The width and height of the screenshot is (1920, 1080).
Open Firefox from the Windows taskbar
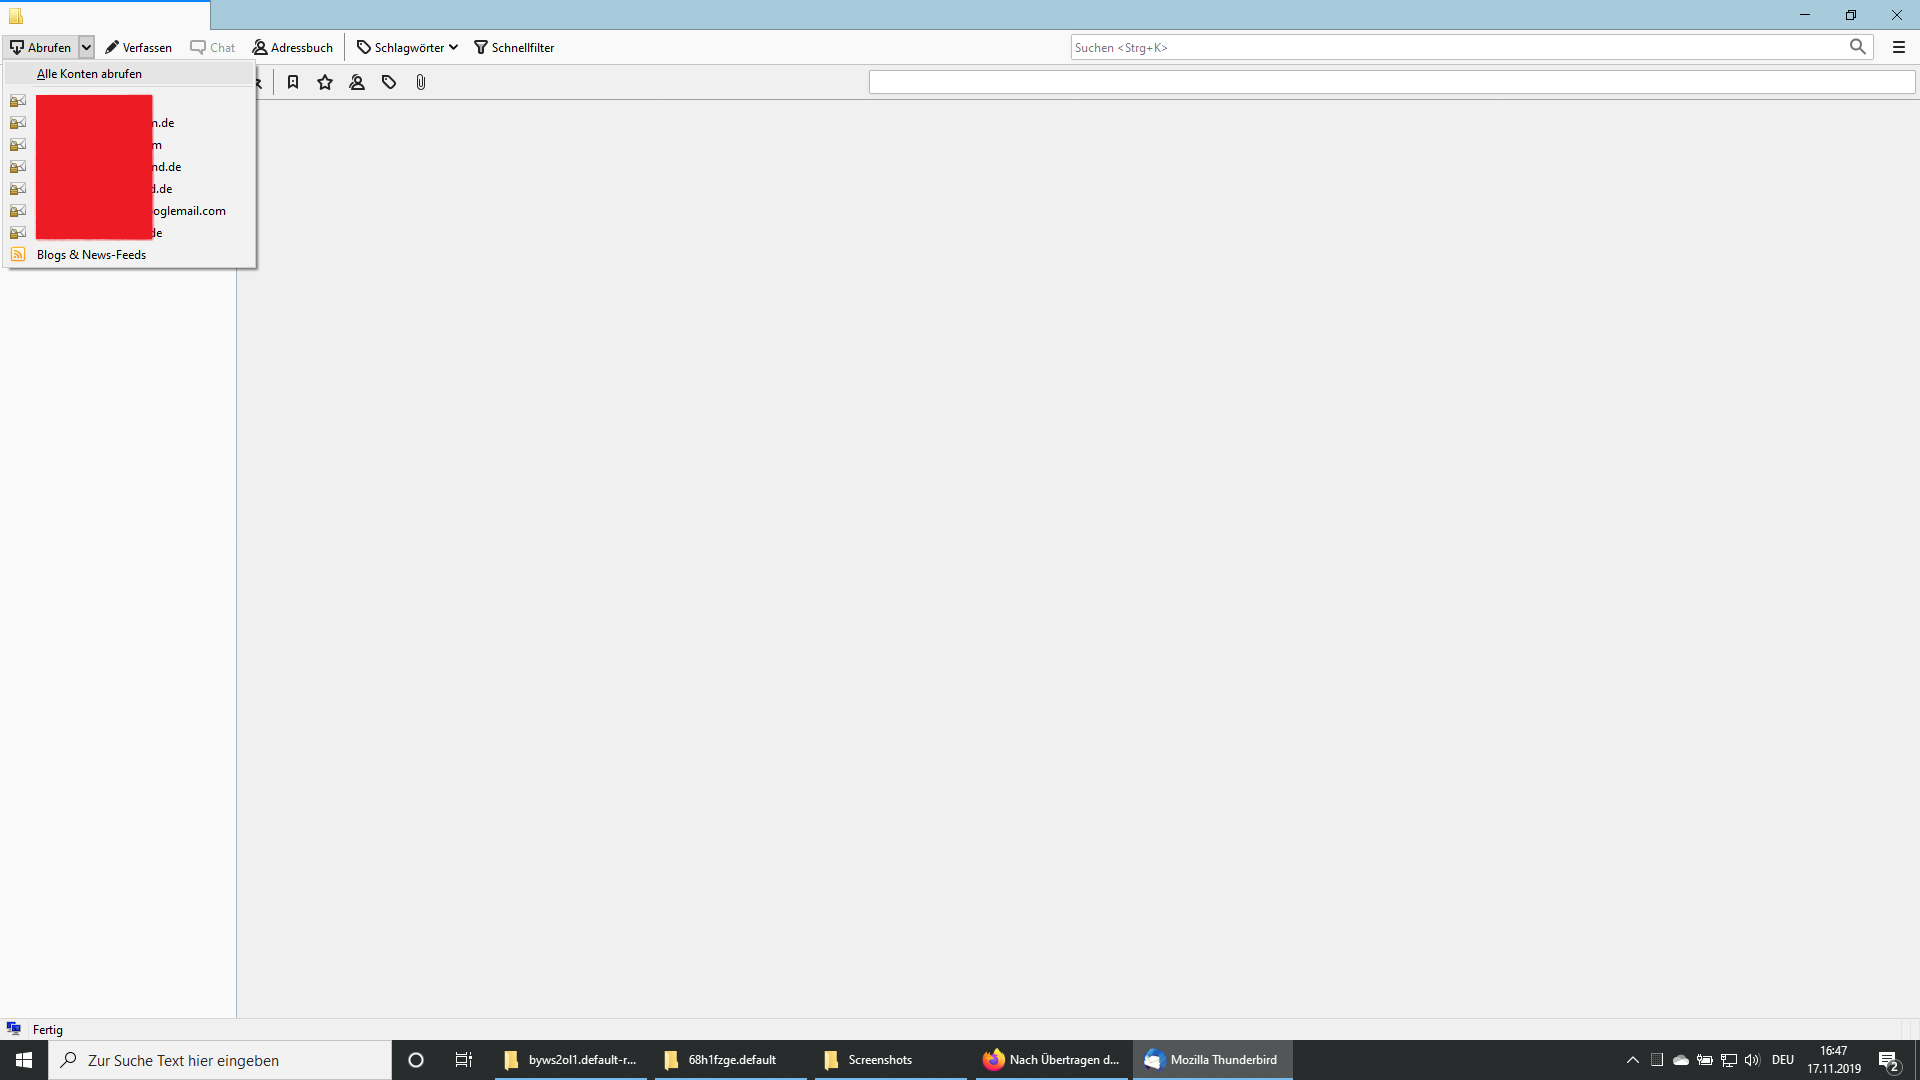1051,1060
